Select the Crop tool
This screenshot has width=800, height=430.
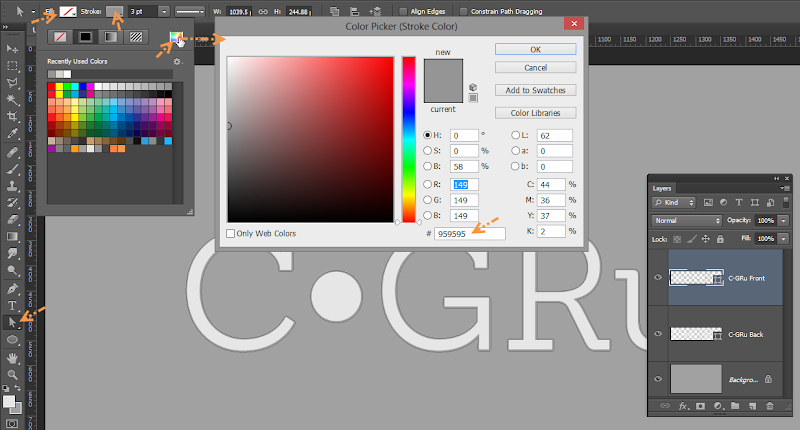12,116
